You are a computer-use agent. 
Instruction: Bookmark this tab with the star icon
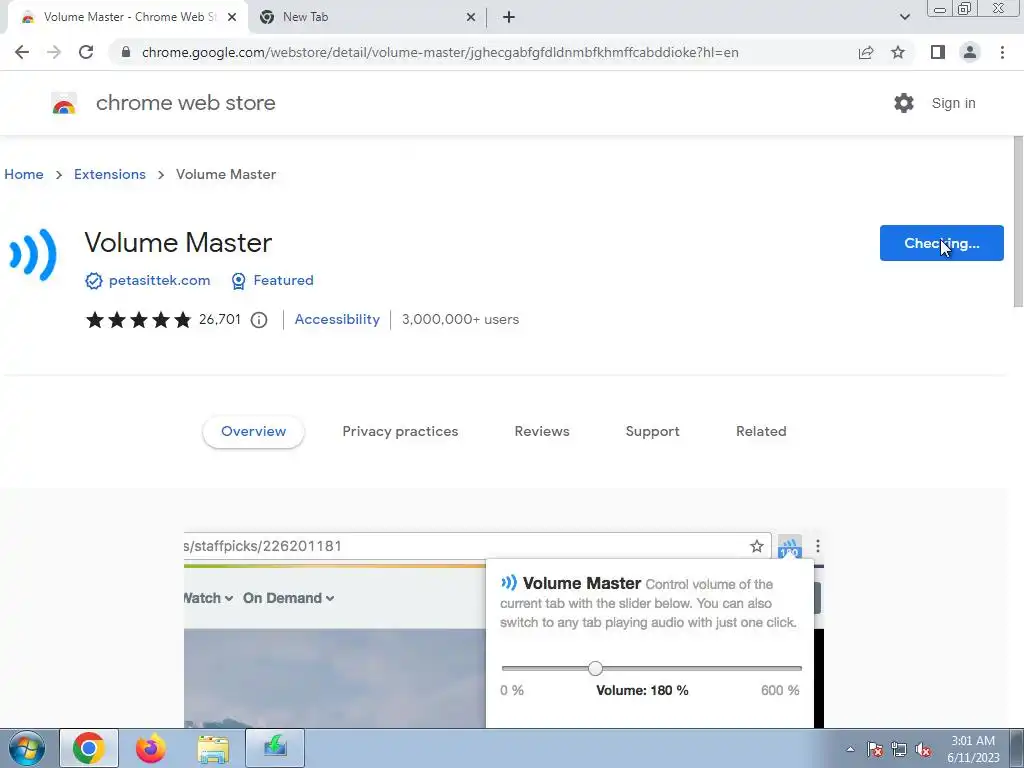(898, 52)
